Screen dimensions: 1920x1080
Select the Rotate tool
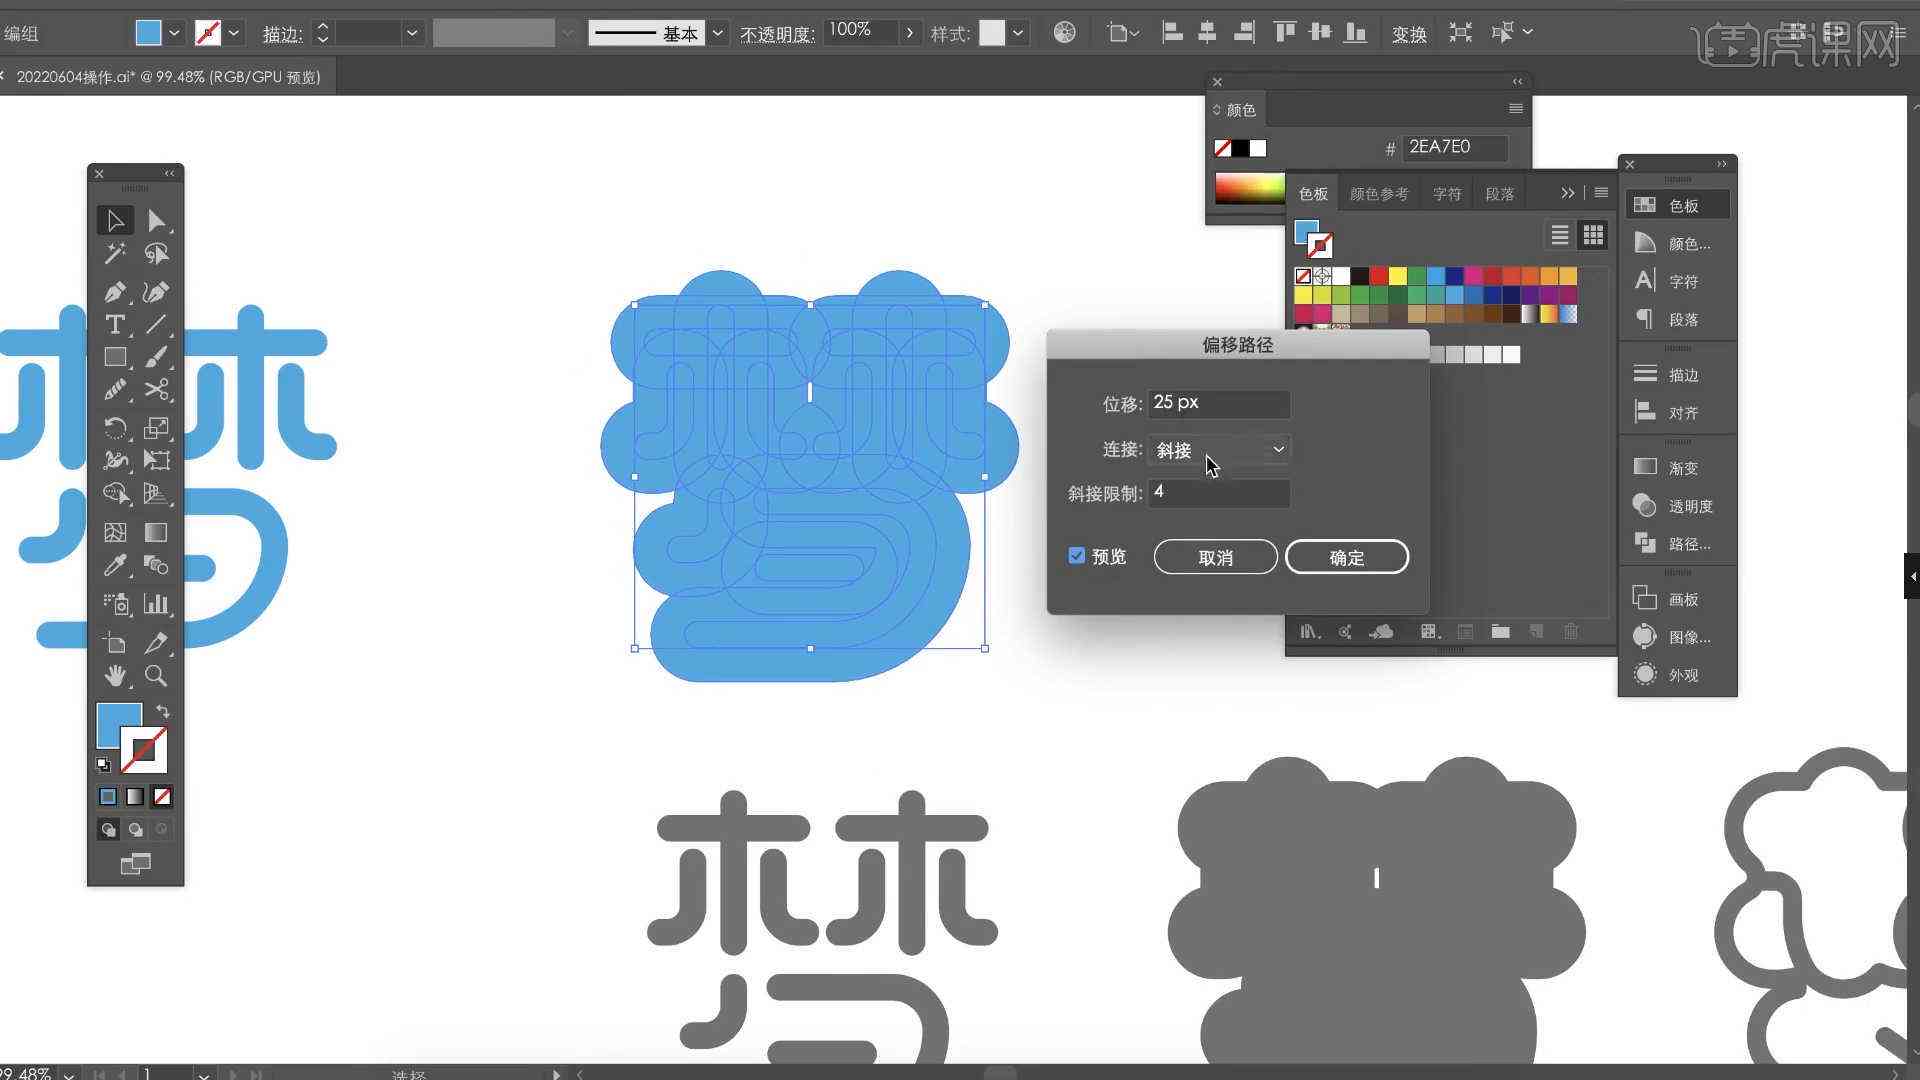pos(115,428)
